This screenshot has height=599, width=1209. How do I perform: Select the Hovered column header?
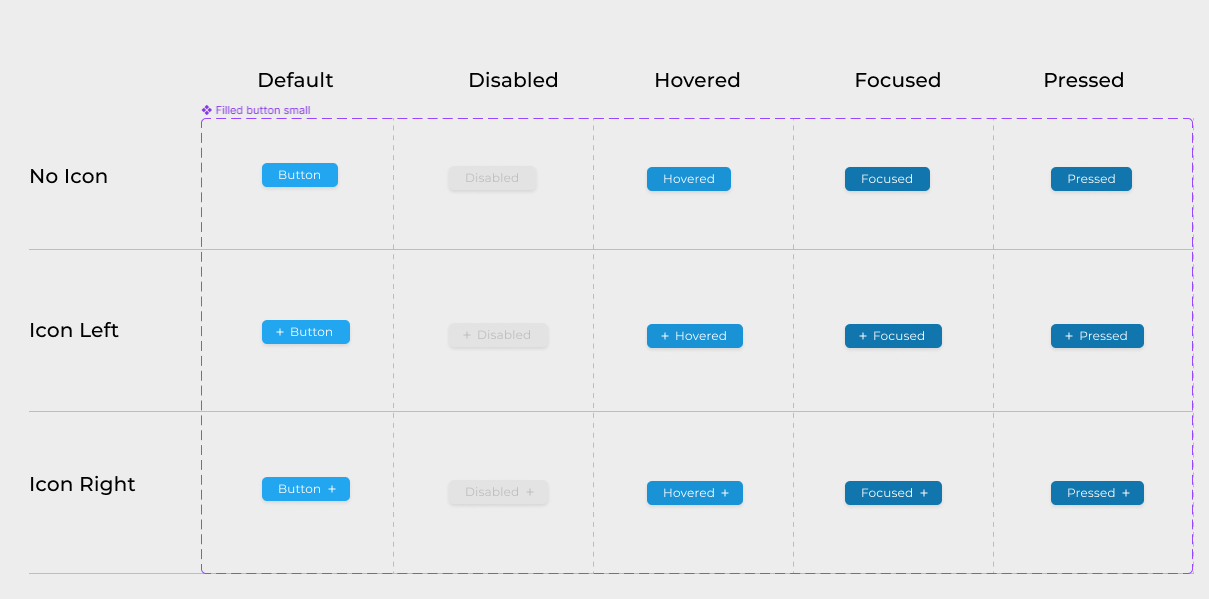(x=697, y=80)
